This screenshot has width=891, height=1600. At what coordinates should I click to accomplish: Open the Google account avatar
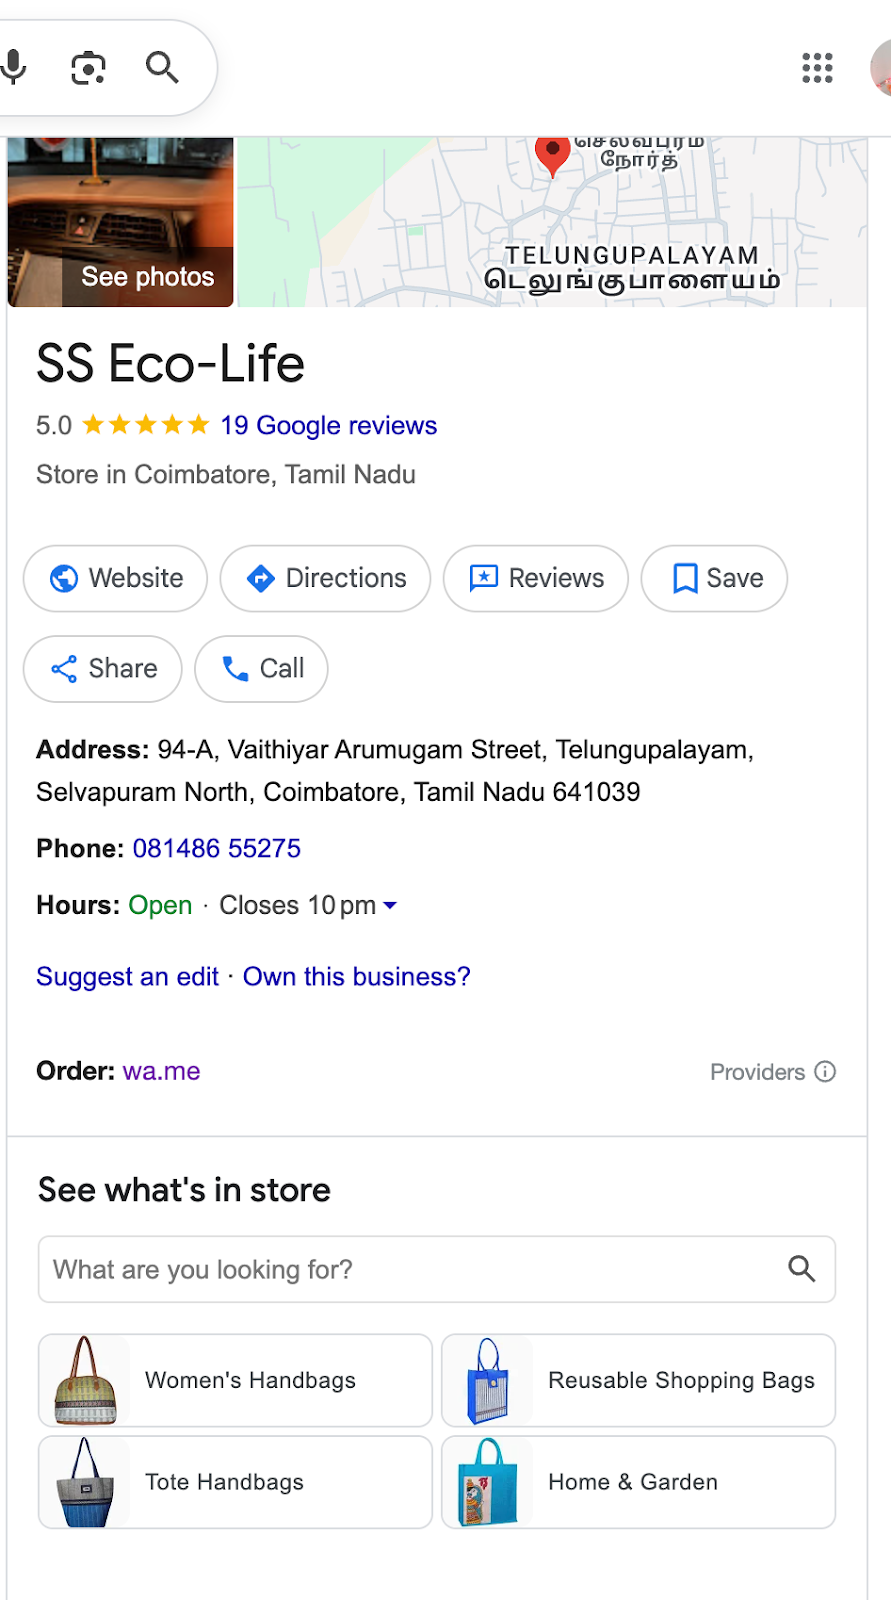point(881,68)
